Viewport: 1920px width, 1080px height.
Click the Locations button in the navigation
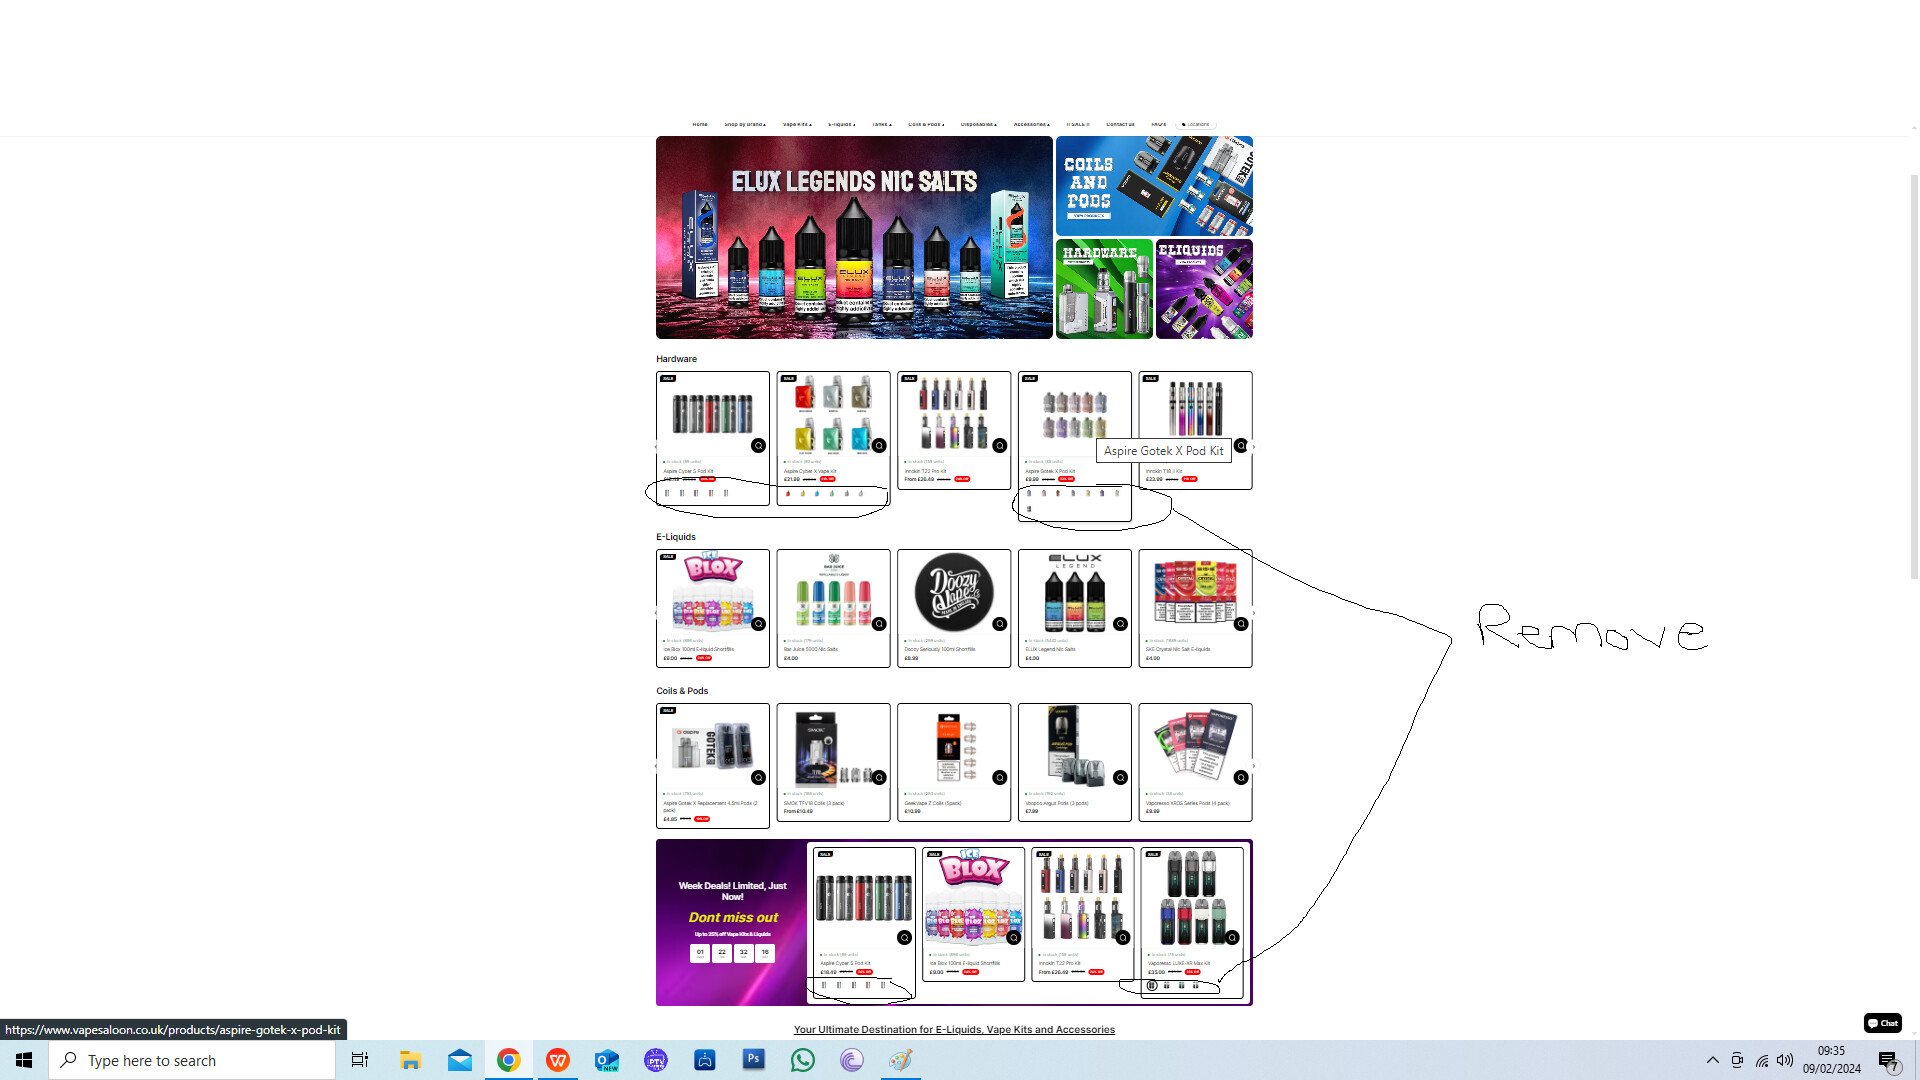coord(1196,125)
